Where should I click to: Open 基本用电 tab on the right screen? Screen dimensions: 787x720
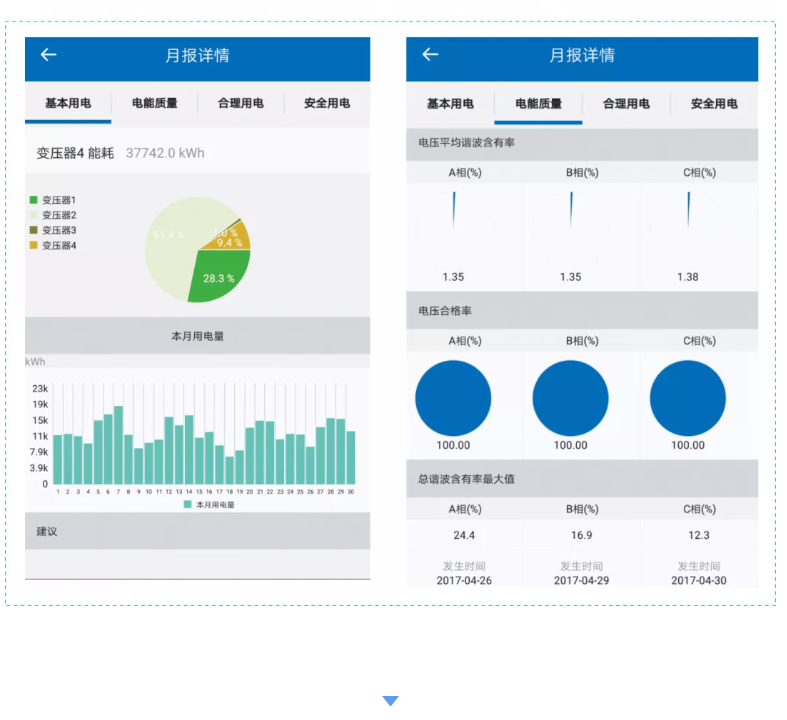click(x=450, y=103)
